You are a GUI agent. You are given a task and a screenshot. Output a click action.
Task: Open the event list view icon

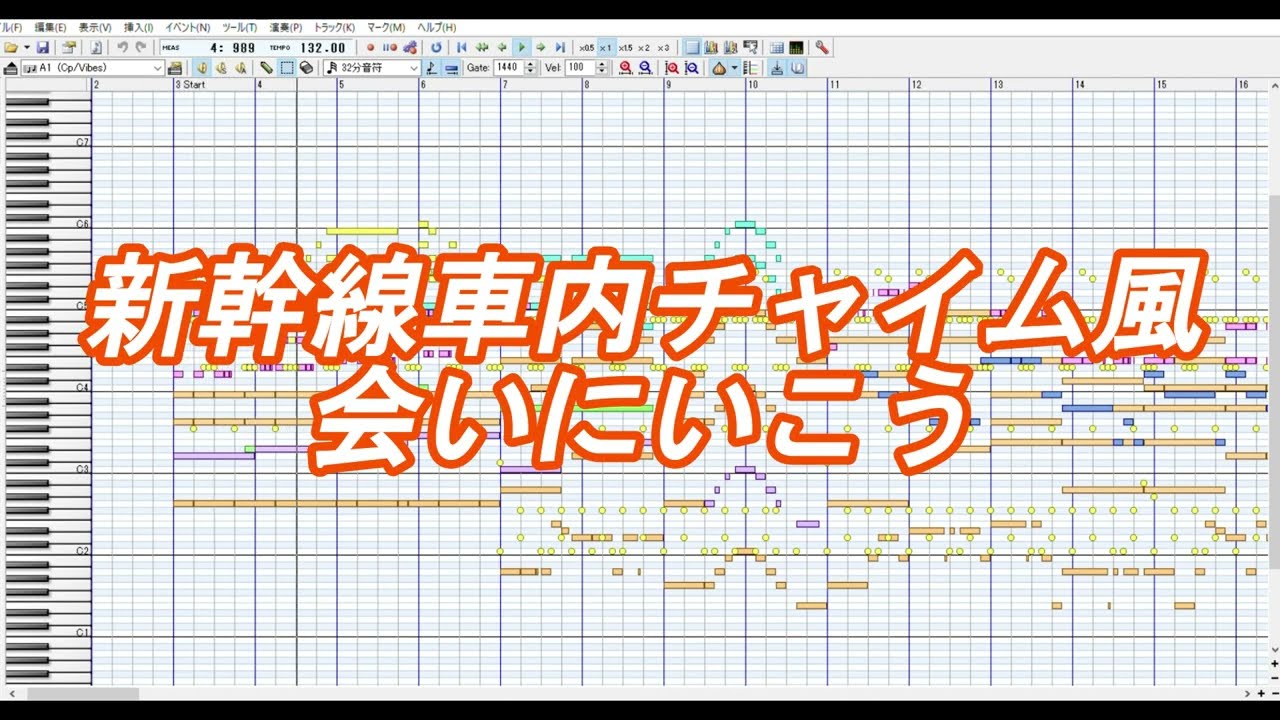777,47
